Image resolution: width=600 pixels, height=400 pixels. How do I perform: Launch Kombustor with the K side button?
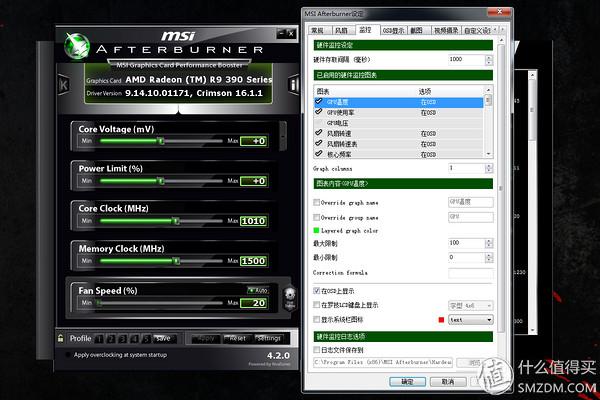(63, 85)
